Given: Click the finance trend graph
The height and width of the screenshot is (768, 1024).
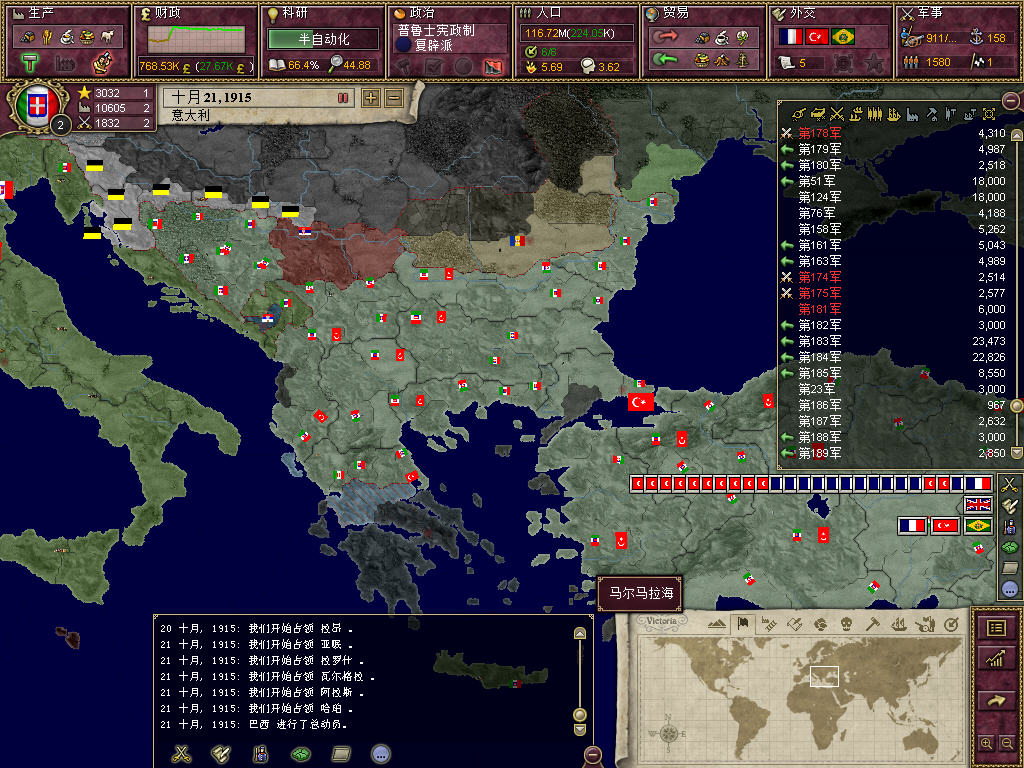Looking at the screenshot, I should click(x=196, y=40).
